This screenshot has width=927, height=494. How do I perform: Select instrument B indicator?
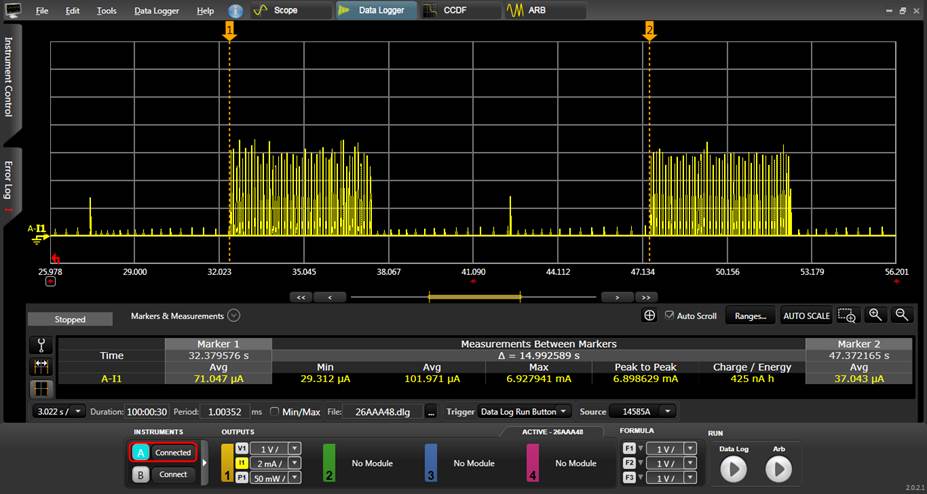pos(140,474)
